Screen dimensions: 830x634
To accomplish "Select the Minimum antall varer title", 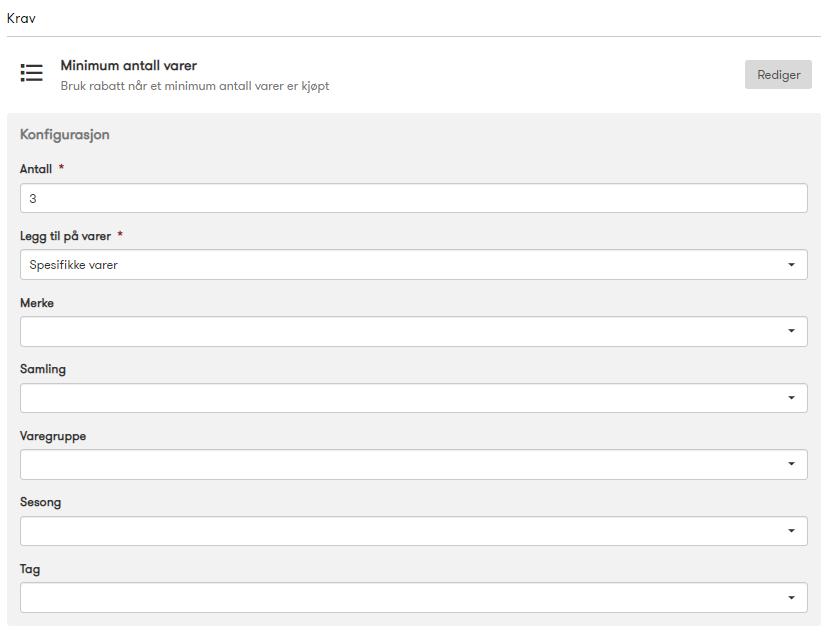I will 129,66.
